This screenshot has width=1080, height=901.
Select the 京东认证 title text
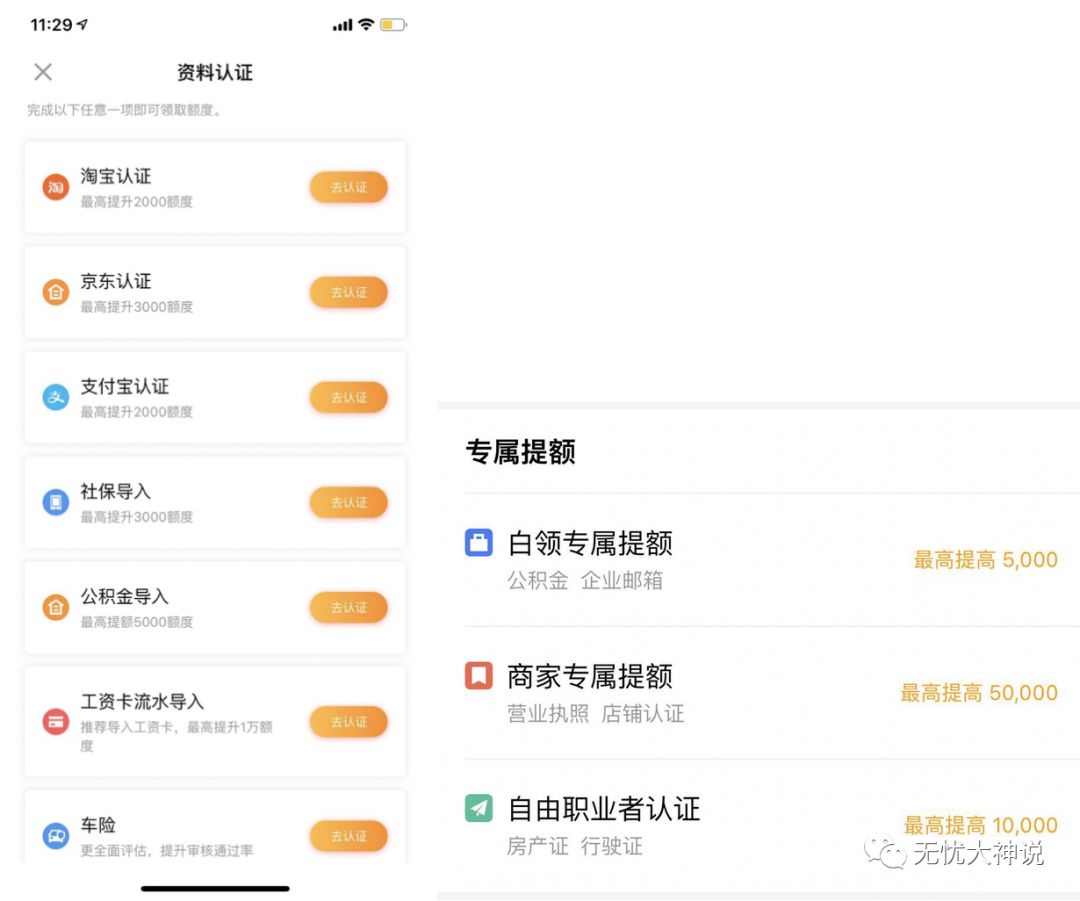(x=116, y=281)
